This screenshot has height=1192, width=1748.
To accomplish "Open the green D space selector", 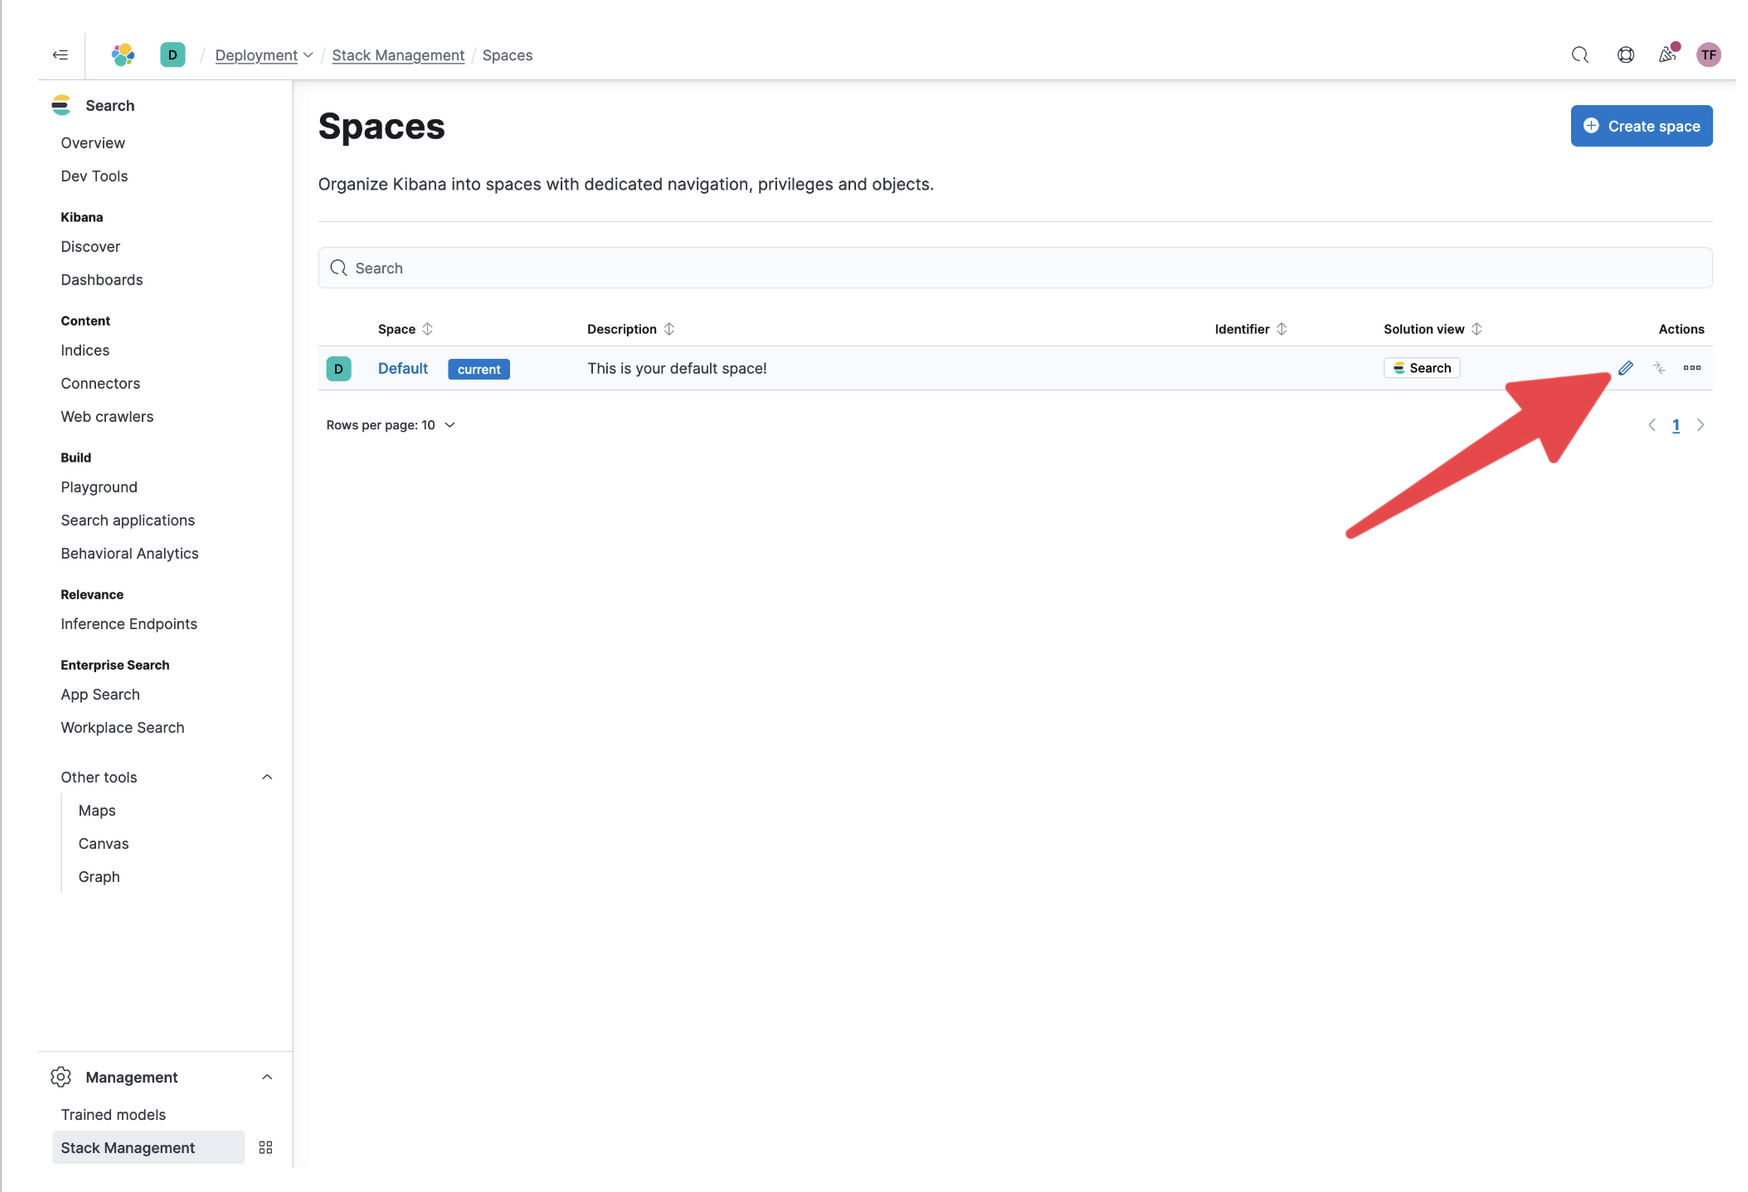I will (173, 55).
